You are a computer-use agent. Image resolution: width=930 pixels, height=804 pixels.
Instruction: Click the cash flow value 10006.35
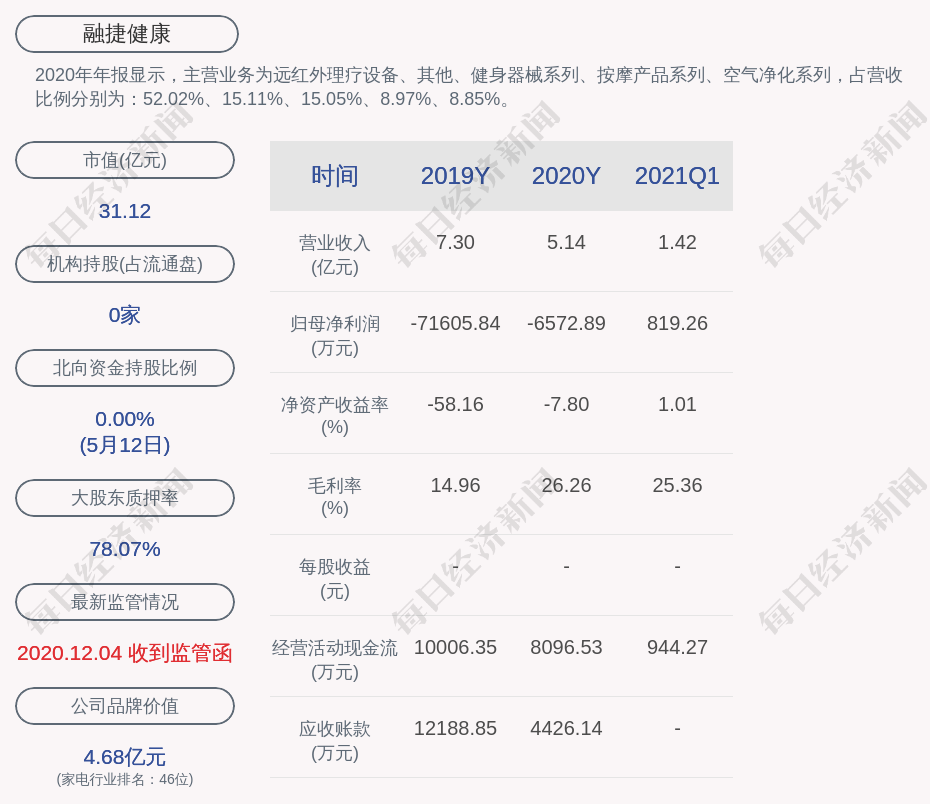click(456, 647)
